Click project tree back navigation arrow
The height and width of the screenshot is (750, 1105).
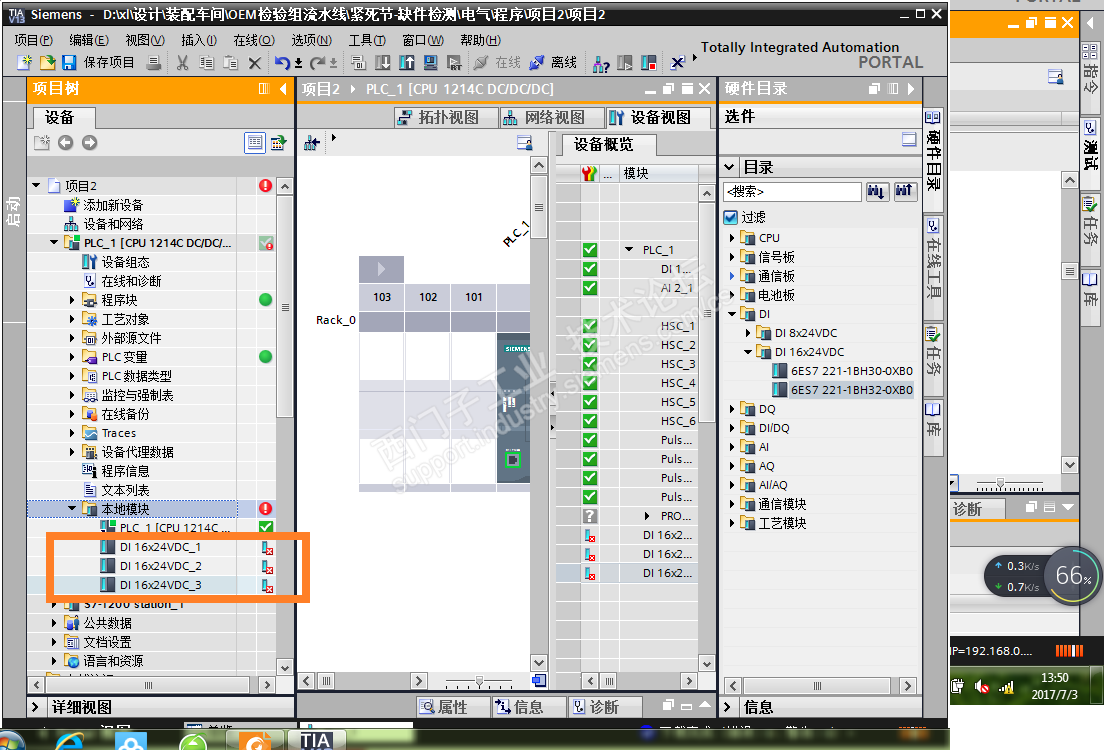pos(66,143)
